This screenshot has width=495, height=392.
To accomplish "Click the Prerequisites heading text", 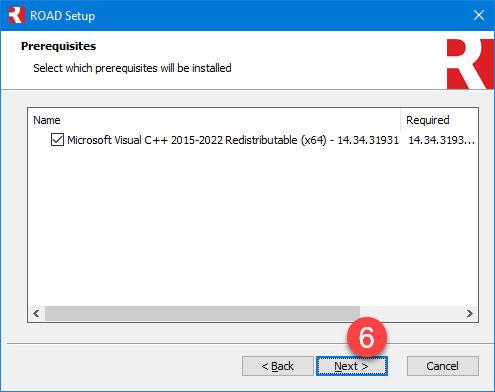I will [58, 46].
